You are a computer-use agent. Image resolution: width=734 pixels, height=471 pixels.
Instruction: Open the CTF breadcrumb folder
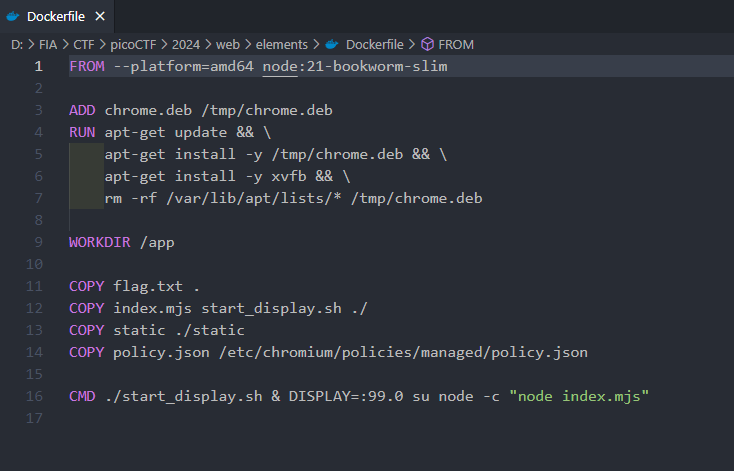pos(84,44)
